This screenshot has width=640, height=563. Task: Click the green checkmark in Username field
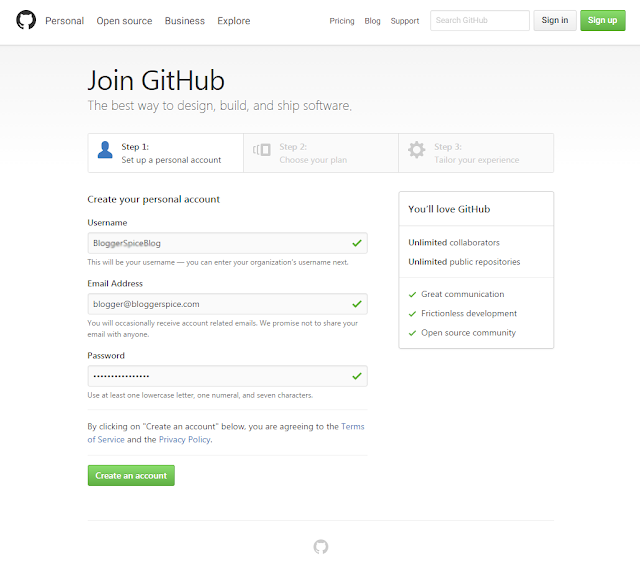(x=357, y=243)
